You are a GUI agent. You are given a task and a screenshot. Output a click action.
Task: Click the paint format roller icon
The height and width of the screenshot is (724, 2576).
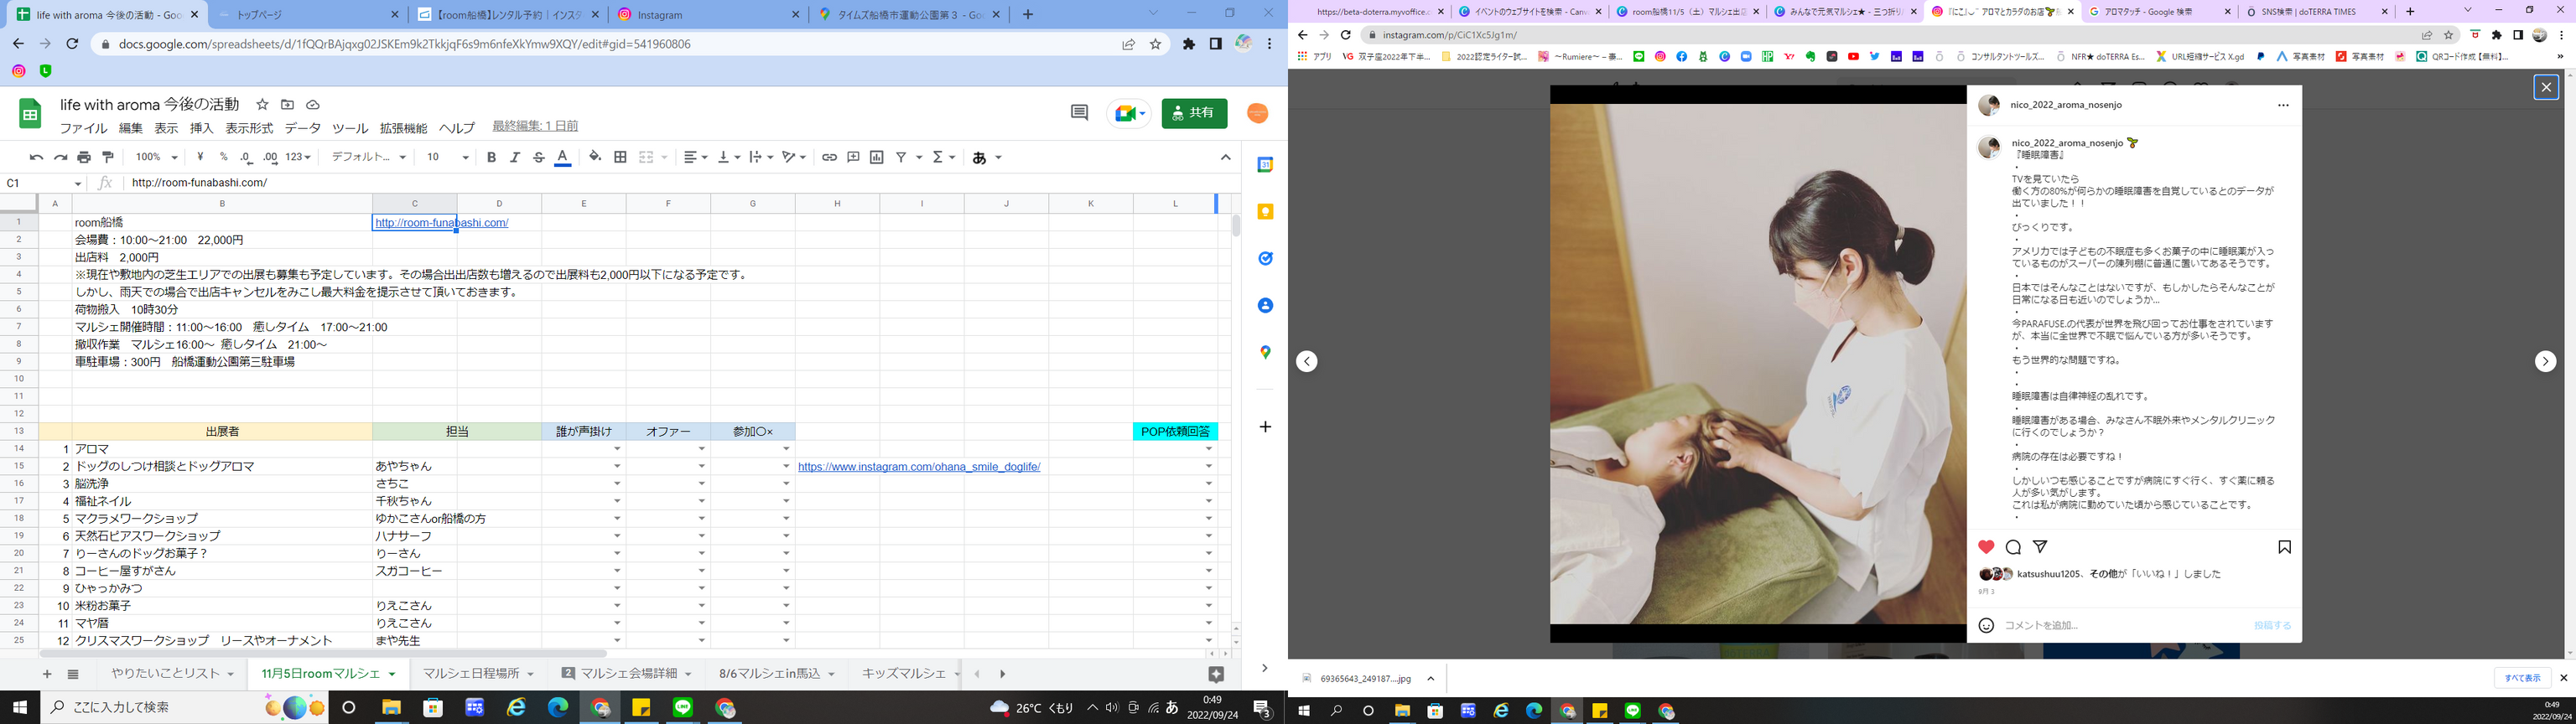point(108,157)
